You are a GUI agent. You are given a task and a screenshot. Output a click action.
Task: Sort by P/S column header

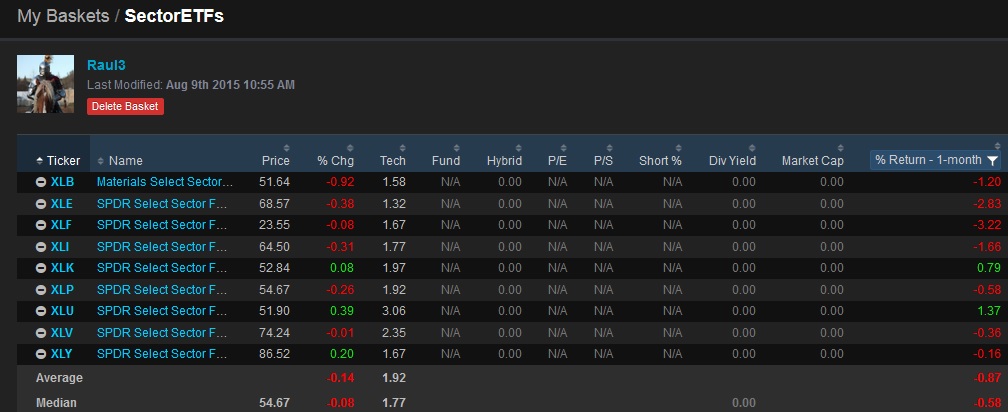point(603,161)
